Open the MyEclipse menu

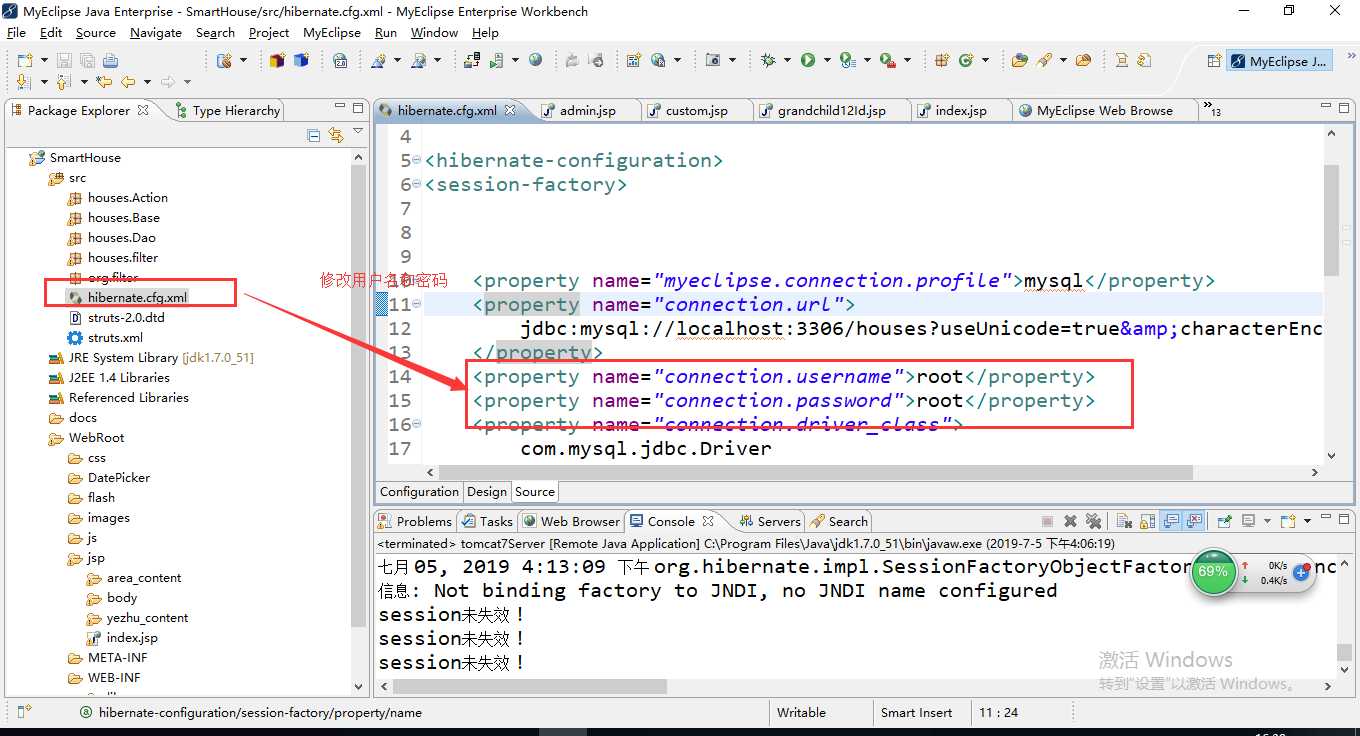[332, 33]
